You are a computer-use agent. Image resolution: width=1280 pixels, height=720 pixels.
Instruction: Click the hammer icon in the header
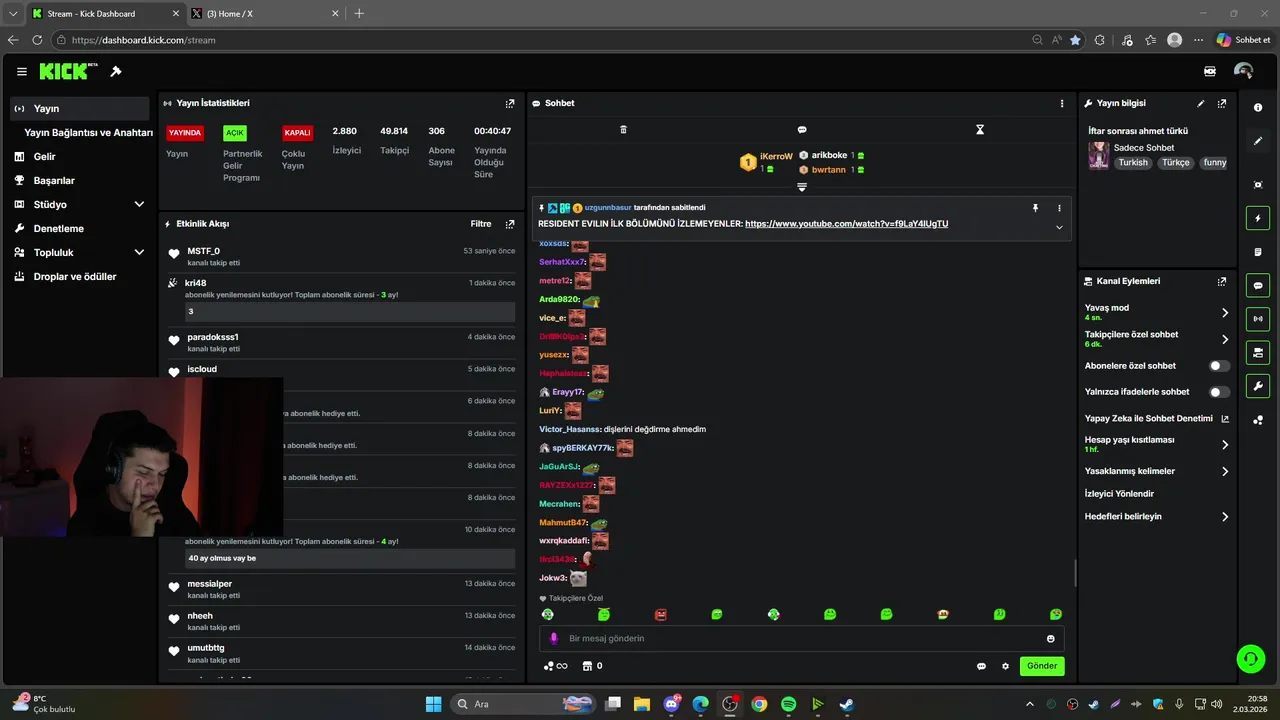[116, 72]
